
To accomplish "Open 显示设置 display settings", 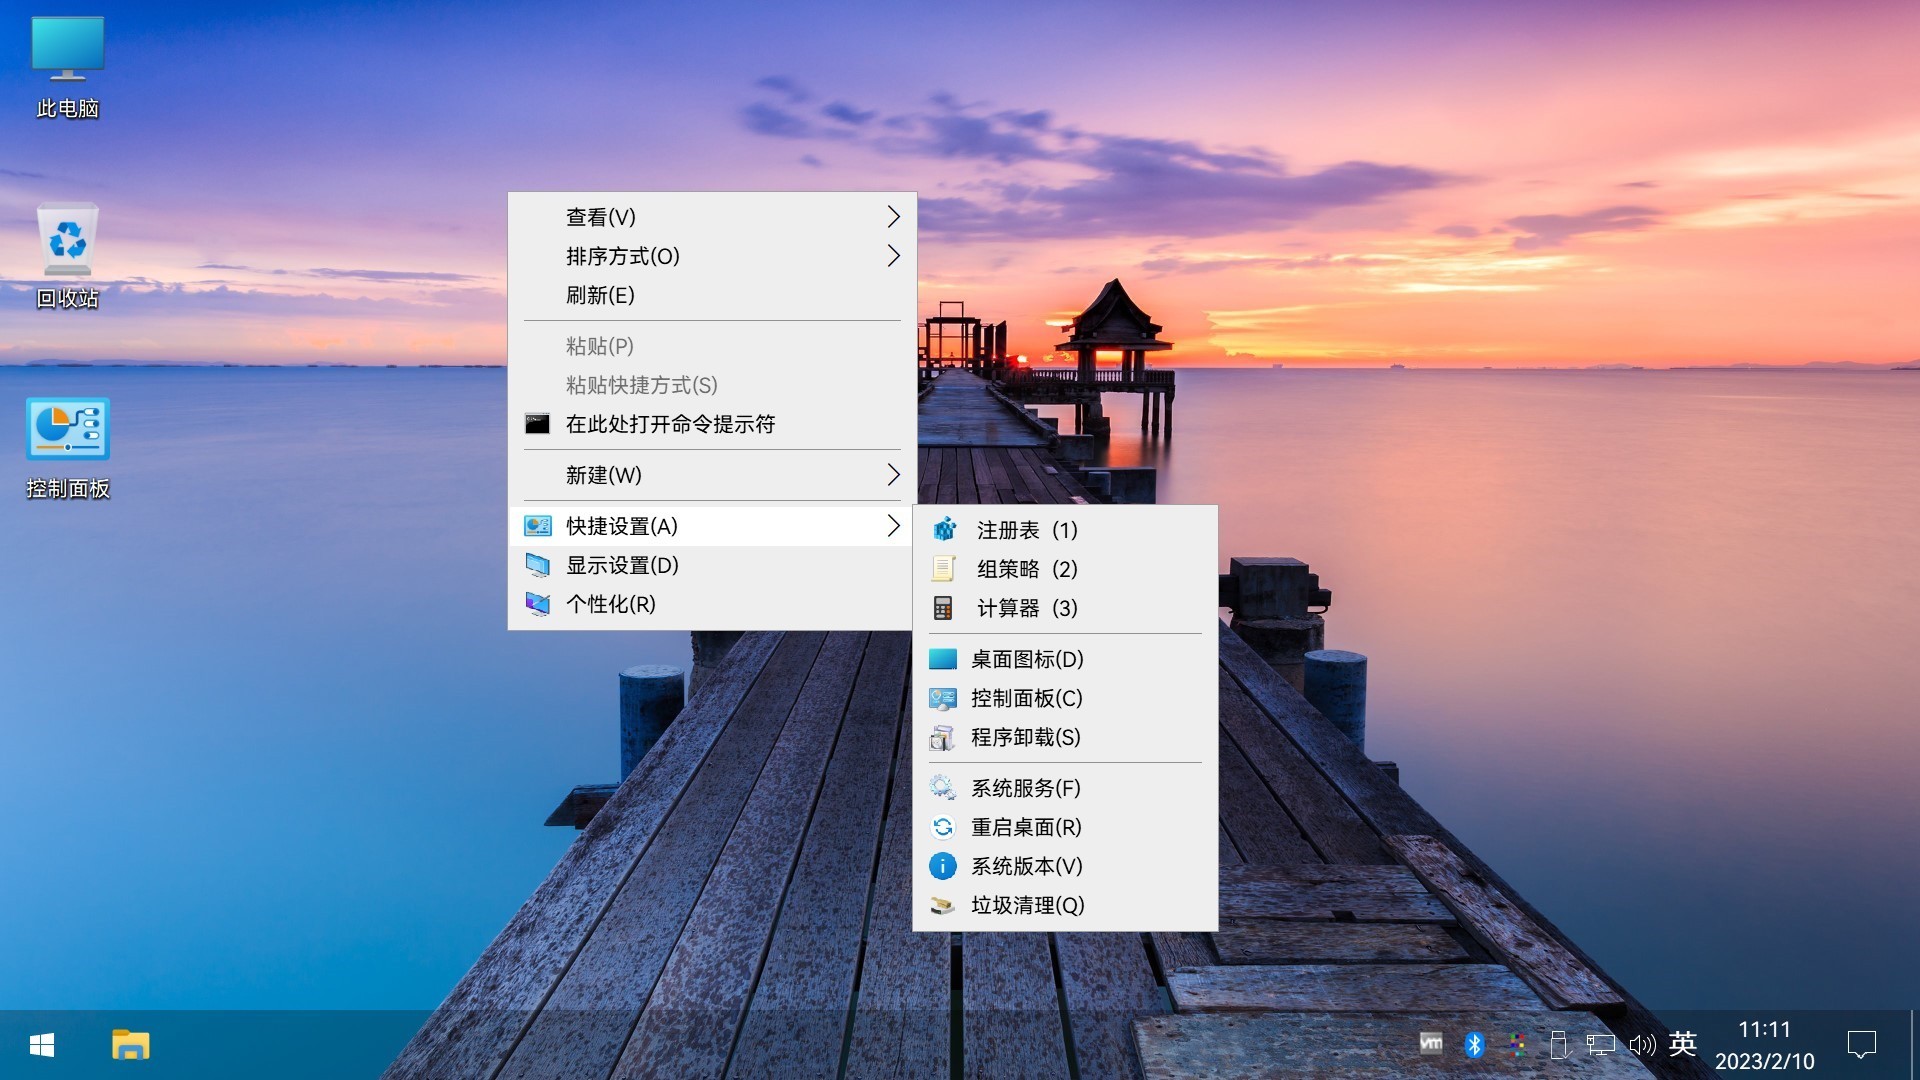I will click(622, 565).
